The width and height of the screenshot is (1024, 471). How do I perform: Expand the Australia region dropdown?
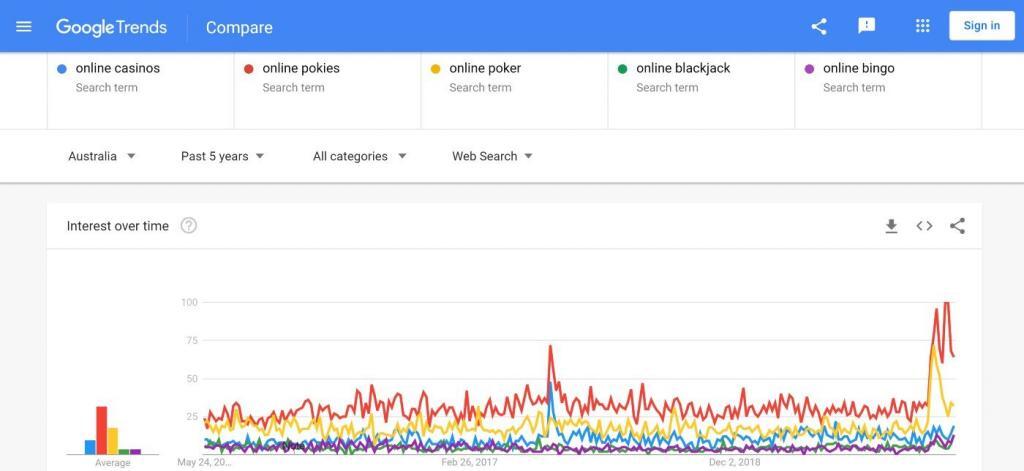click(x=102, y=156)
